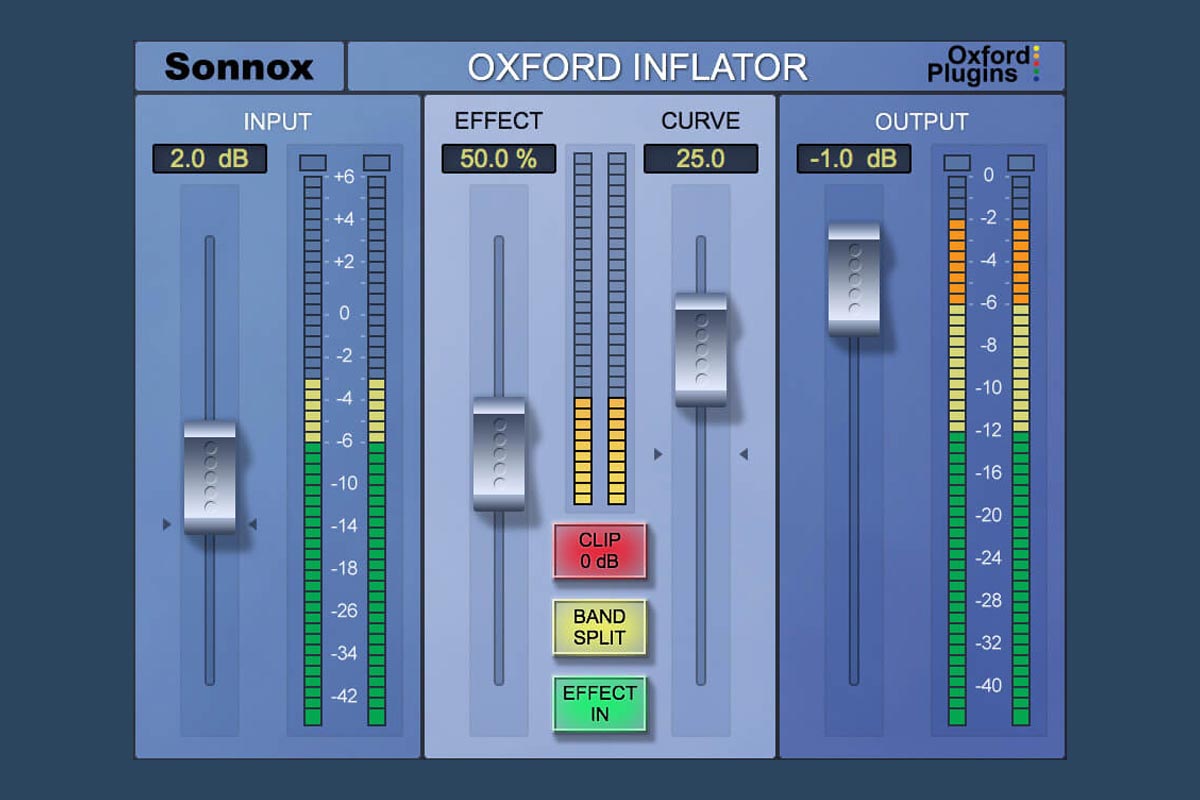Click the -1.0 dB output readout
Image resolution: width=1200 pixels, height=800 pixels.
(851, 159)
